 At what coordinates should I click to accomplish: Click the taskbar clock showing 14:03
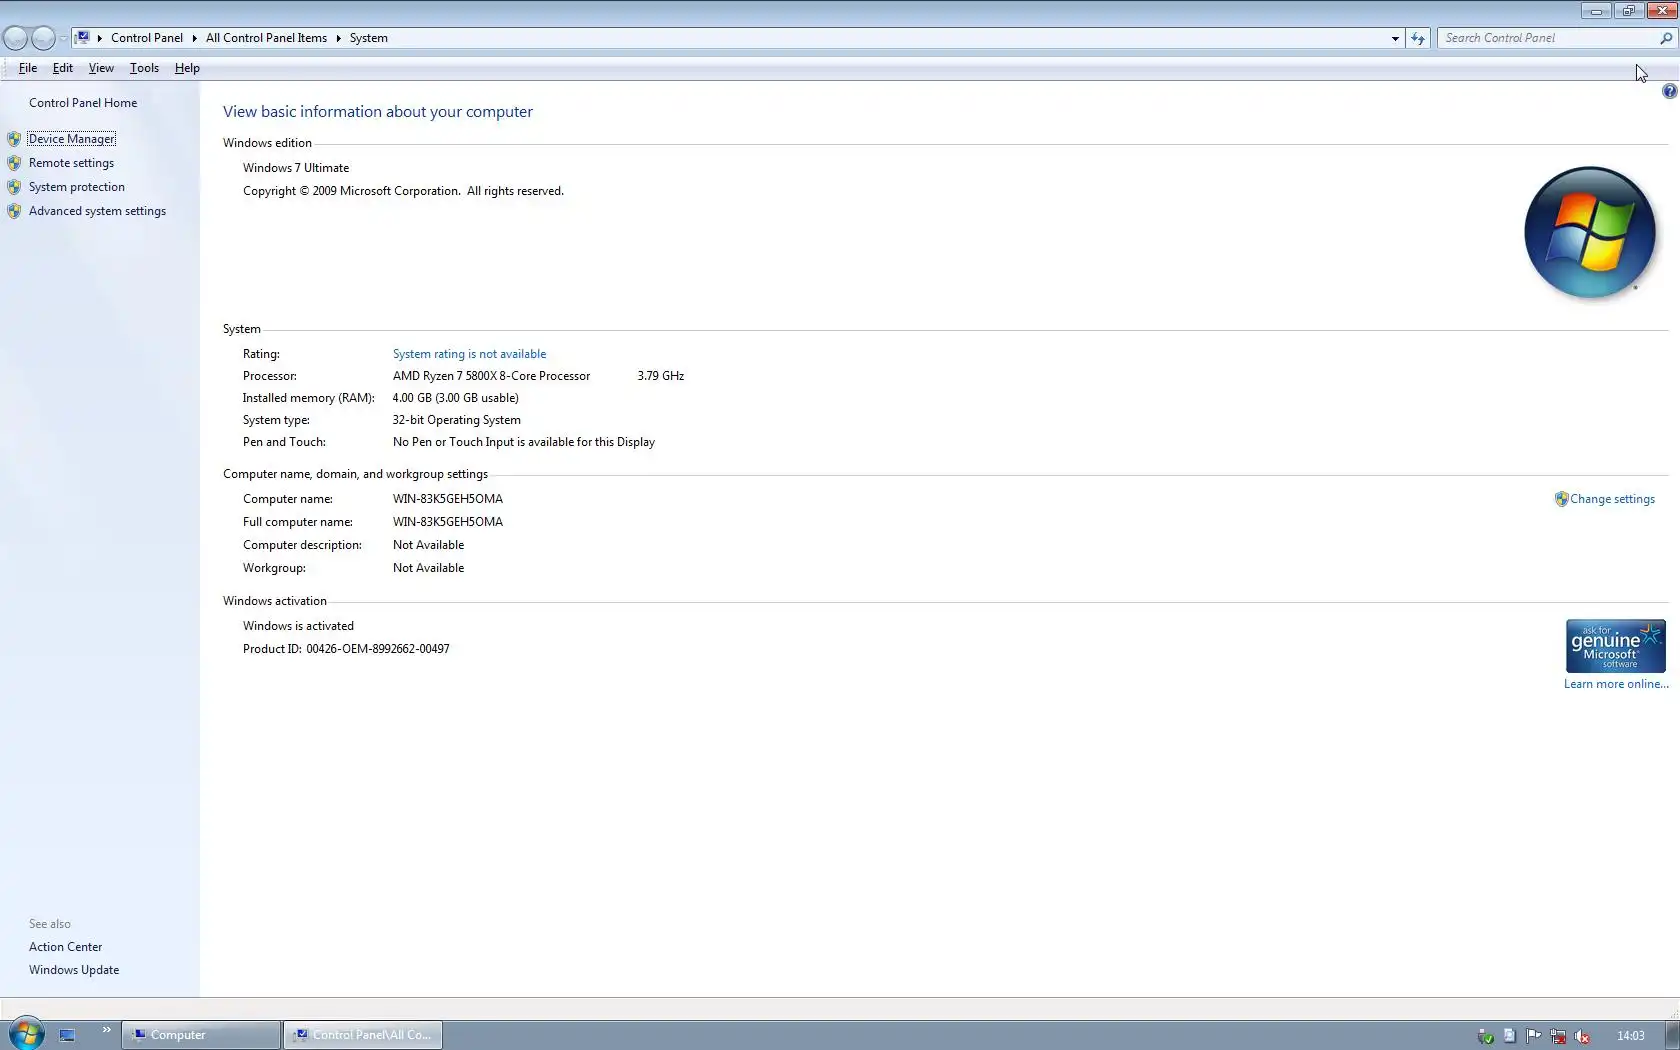(x=1630, y=1036)
